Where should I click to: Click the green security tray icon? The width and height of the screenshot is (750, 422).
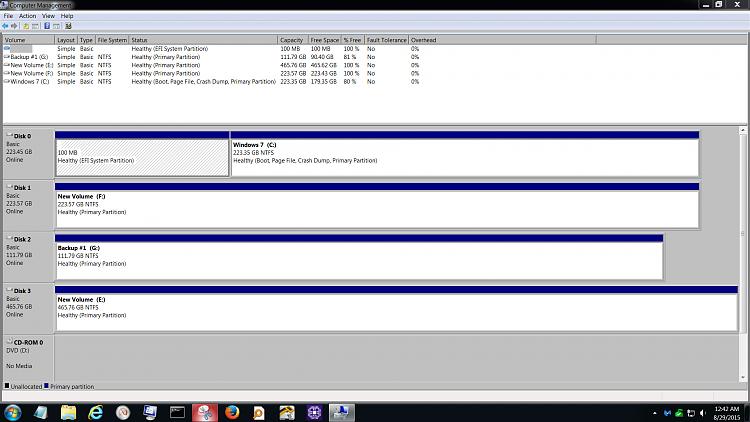pyautogui.click(x=679, y=413)
